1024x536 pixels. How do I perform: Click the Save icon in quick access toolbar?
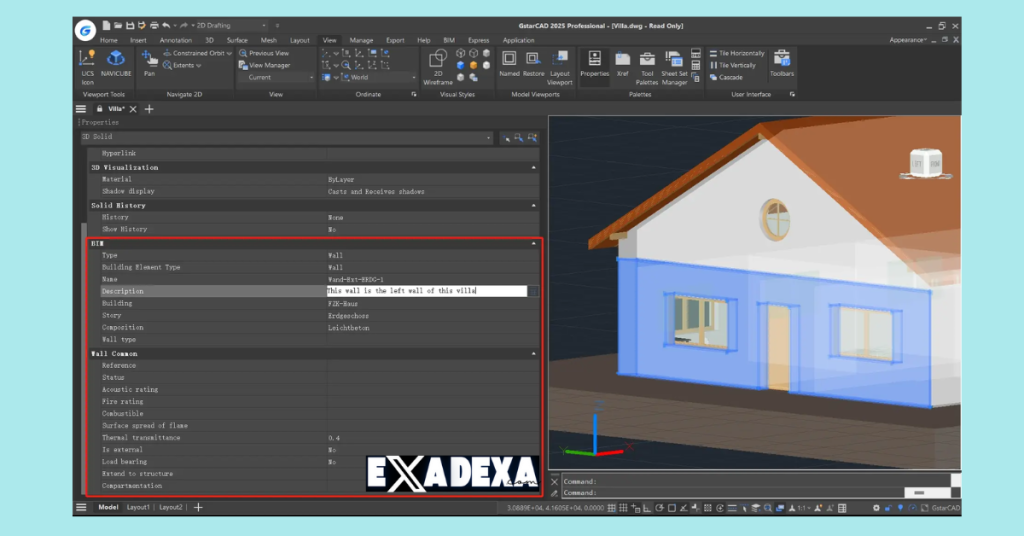click(130, 25)
